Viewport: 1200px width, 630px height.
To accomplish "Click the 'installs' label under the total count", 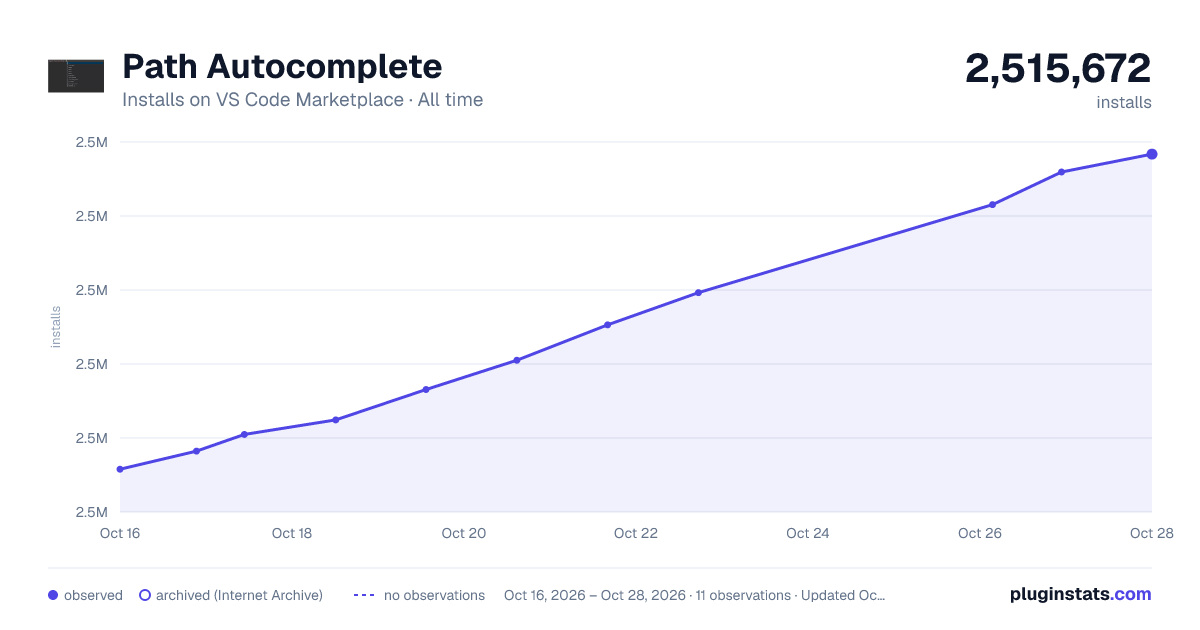I will (1124, 102).
